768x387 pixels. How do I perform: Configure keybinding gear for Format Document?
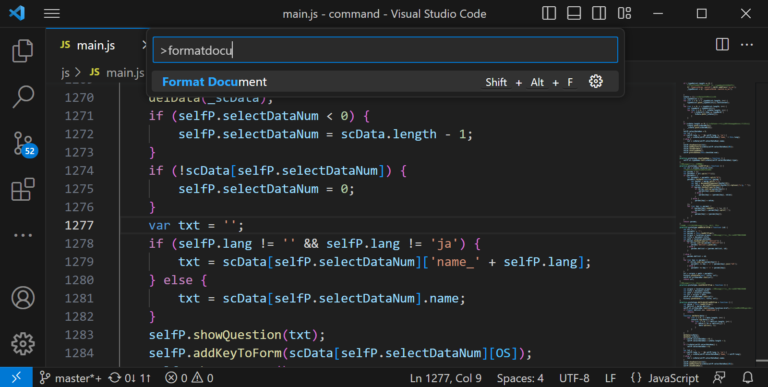click(x=596, y=81)
